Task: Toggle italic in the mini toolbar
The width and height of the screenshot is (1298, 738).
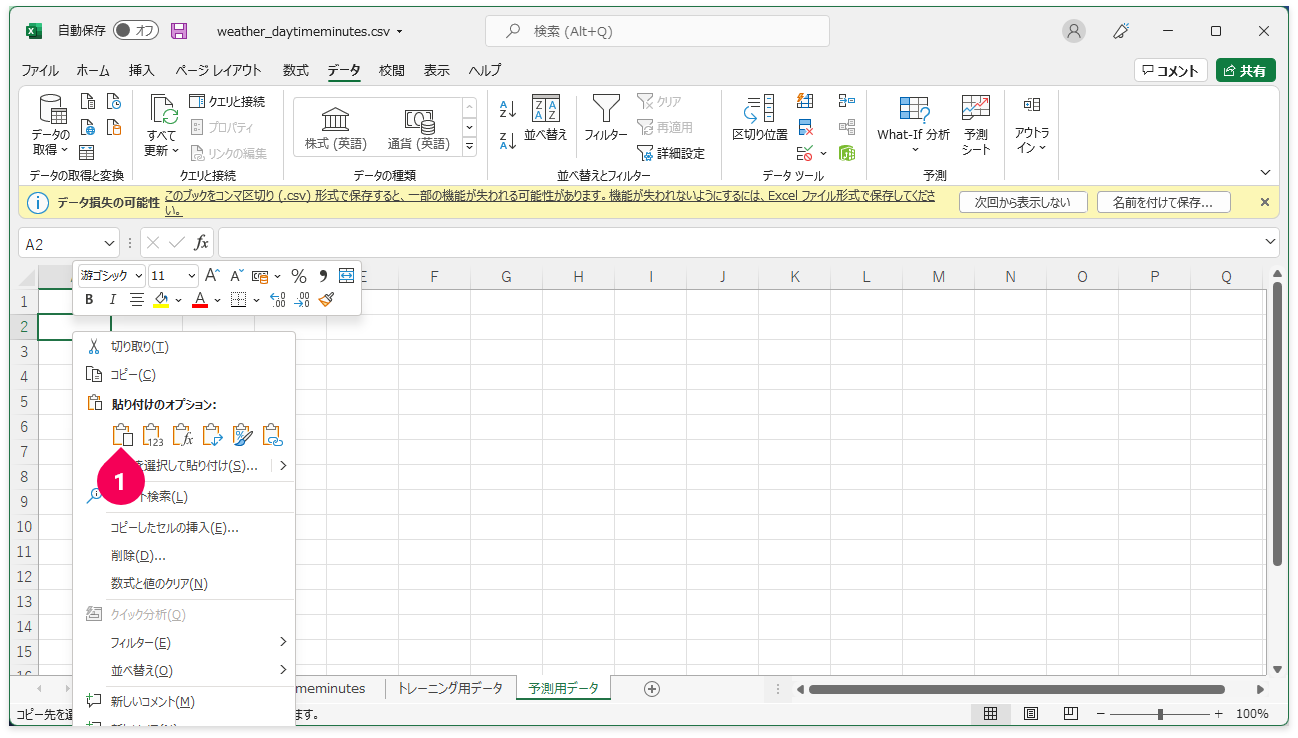Action: tap(113, 299)
